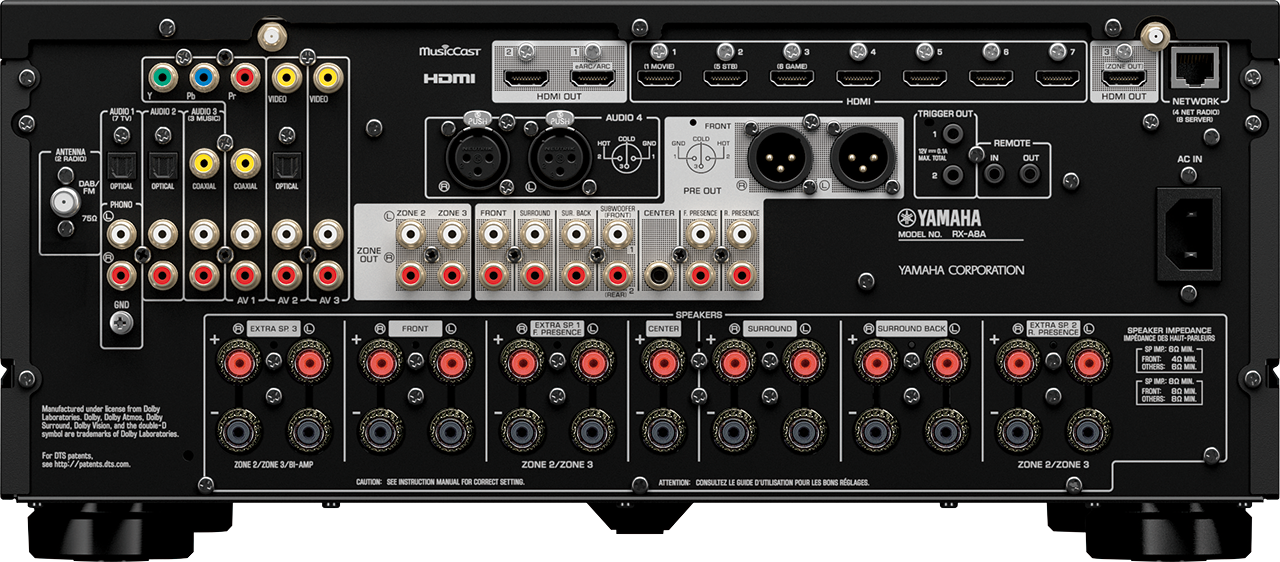Select the HDMI OUT 1 eARC/ARC port

pos(593,78)
